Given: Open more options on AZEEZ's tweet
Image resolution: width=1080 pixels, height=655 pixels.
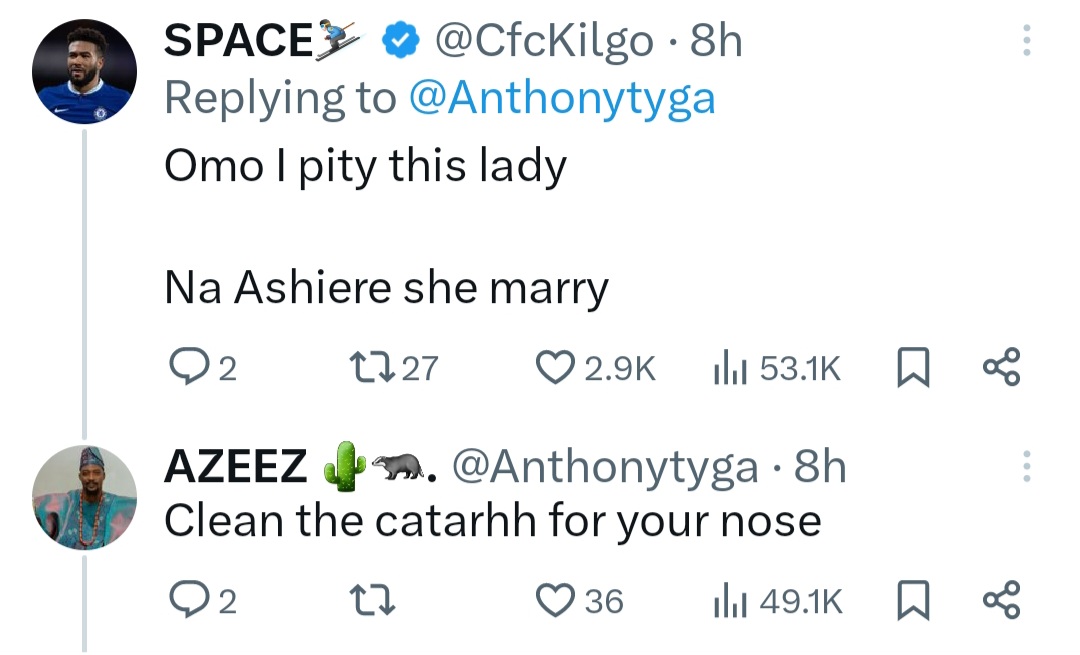Looking at the screenshot, I should pyautogui.click(x=1023, y=466).
